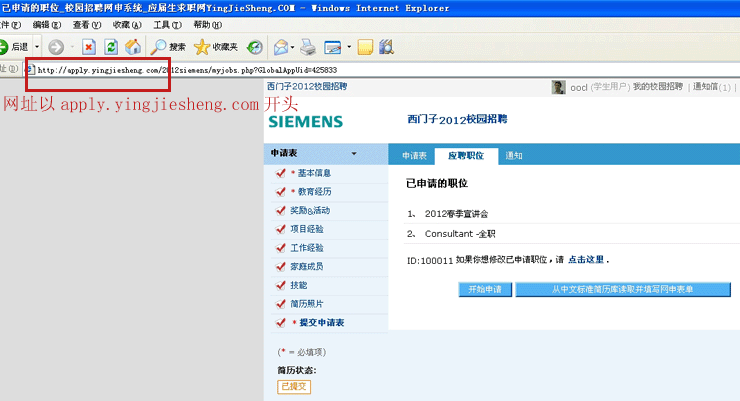Switch to the 应聘职位 tab

point(466,156)
